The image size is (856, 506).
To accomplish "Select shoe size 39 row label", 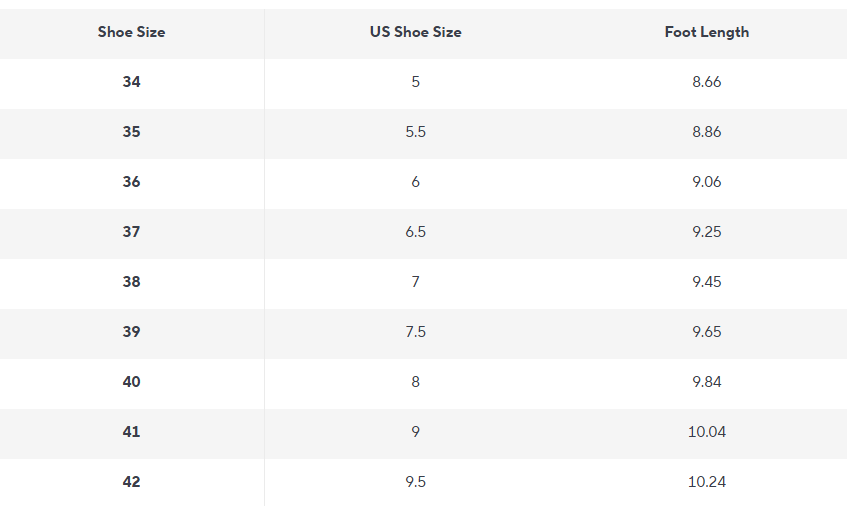I will [131, 332].
